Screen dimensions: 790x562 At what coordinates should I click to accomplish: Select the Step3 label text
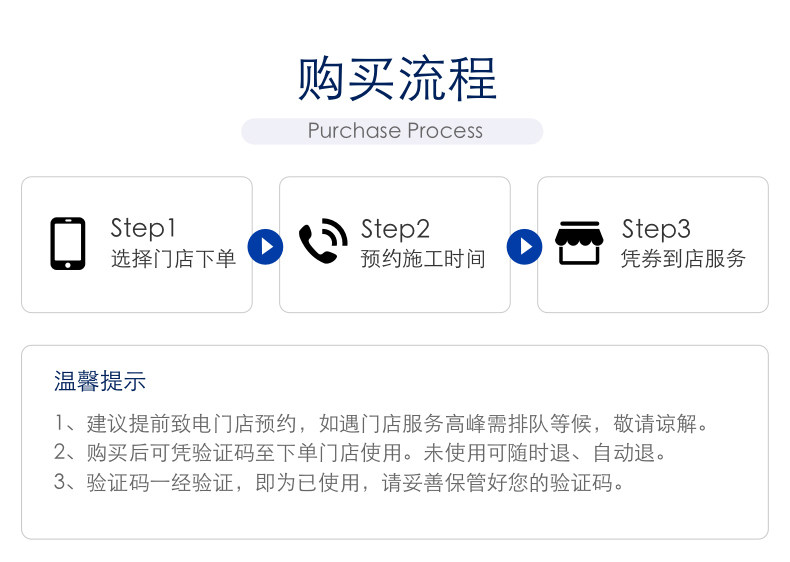(x=656, y=229)
